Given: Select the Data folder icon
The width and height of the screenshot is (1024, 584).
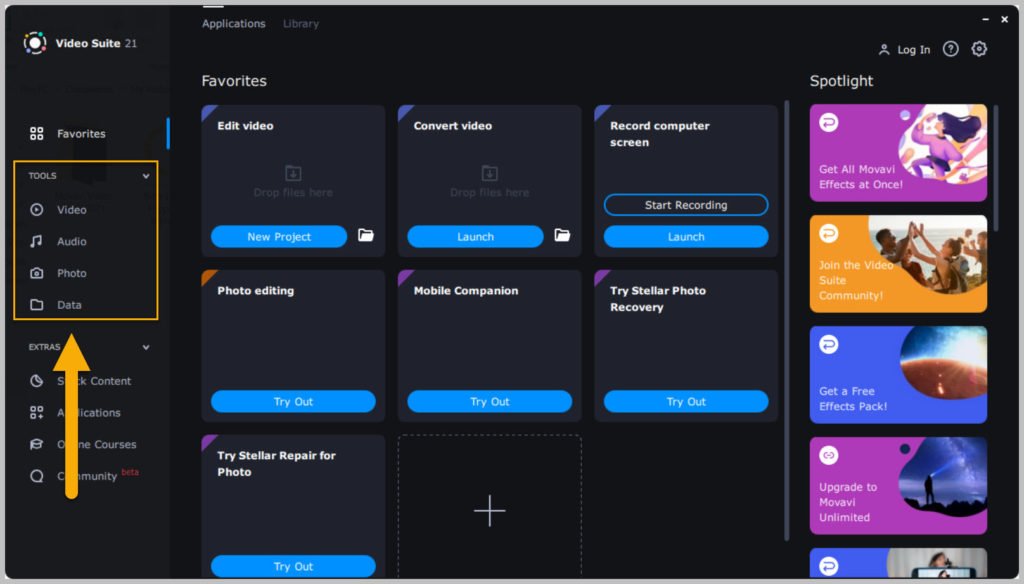Looking at the screenshot, I should point(37,304).
